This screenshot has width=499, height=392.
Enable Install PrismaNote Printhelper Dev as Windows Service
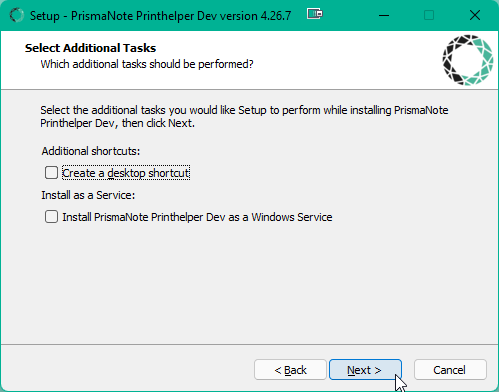point(51,217)
